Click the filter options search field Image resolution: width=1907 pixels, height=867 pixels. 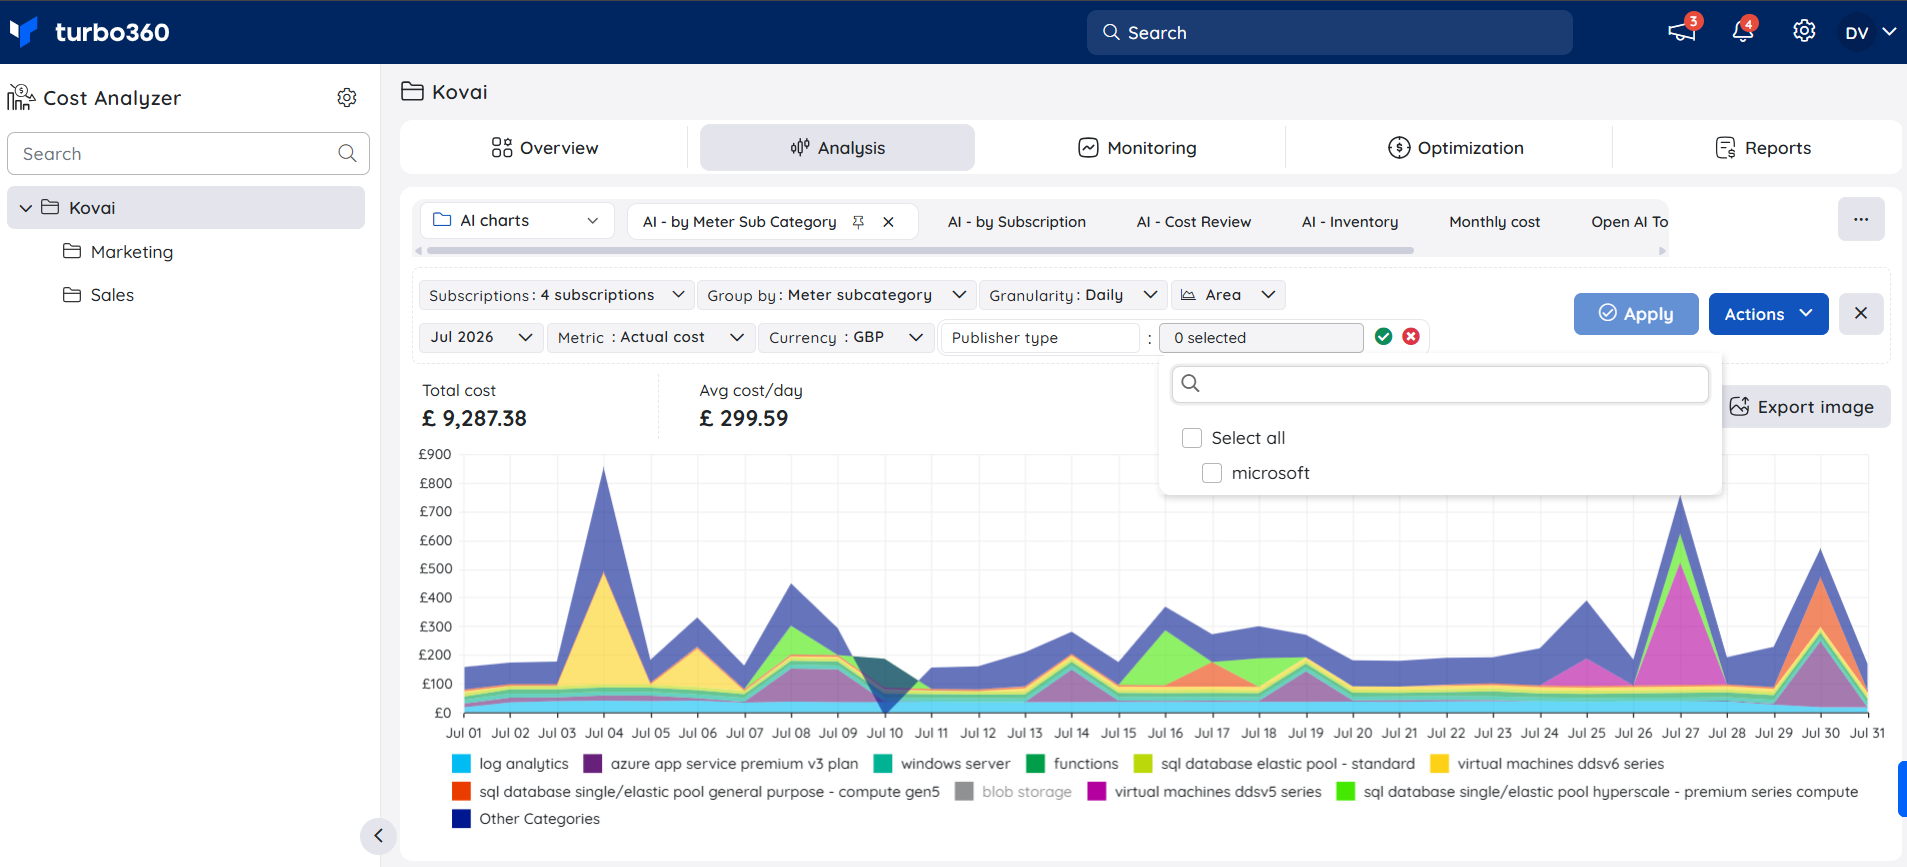[x=1440, y=384]
